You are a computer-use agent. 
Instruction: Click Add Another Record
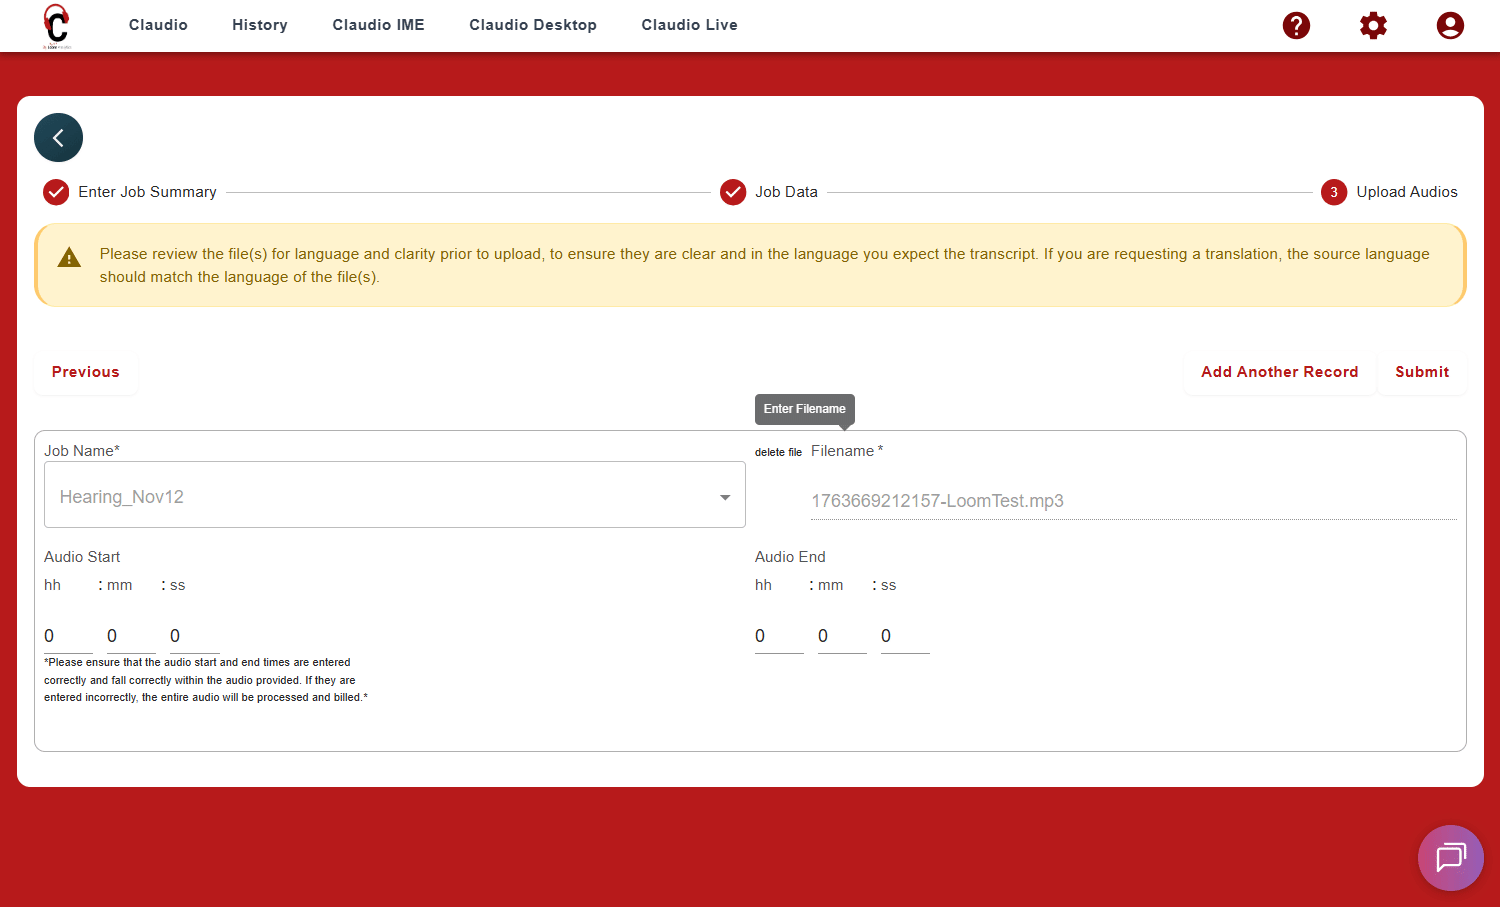(x=1279, y=372)
